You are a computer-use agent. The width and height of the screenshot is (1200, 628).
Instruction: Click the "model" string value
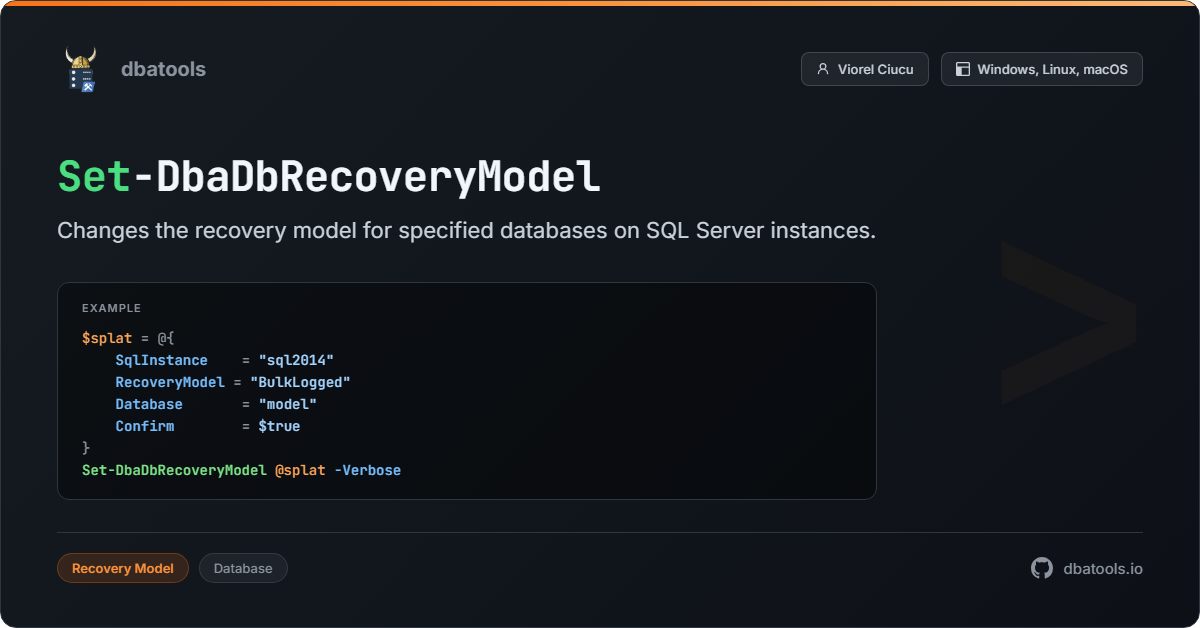coord(288,404)
